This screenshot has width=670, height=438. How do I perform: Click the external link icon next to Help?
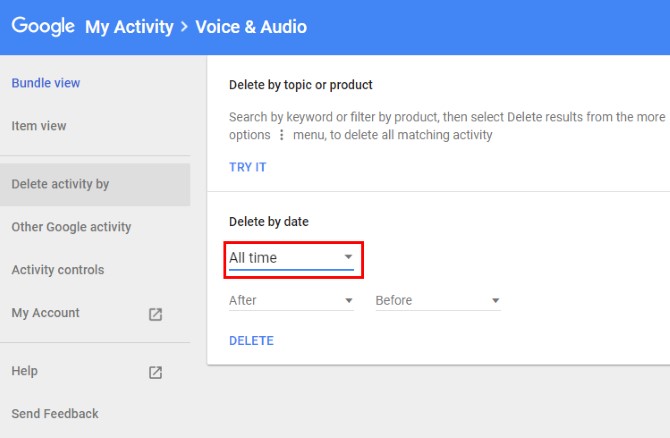[155, 372]
